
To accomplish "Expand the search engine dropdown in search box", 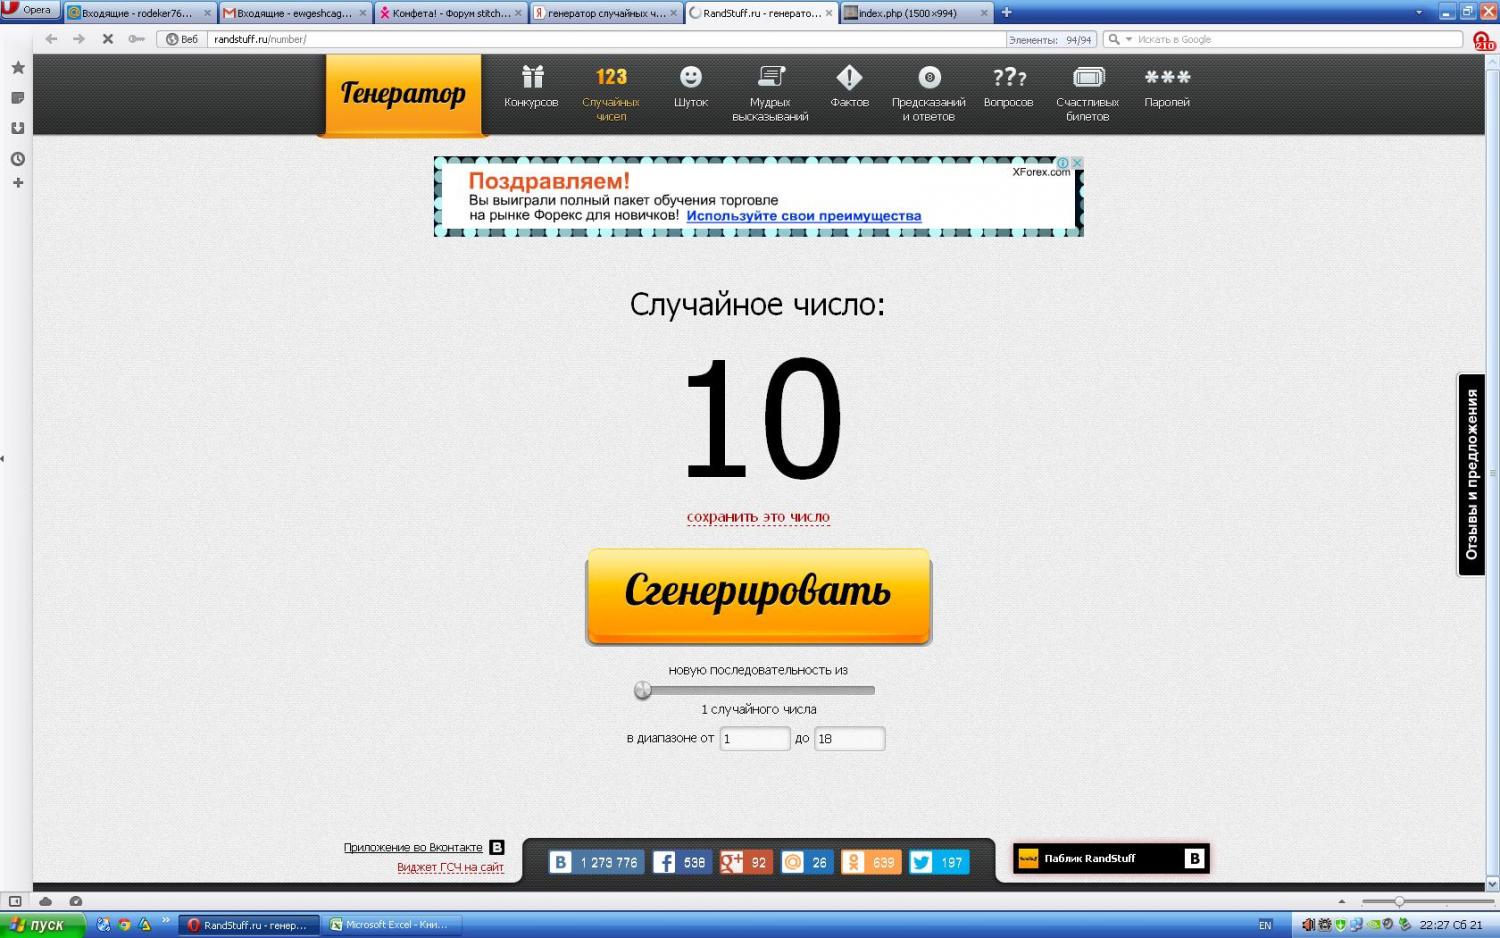I will [x=1129, y=40].
